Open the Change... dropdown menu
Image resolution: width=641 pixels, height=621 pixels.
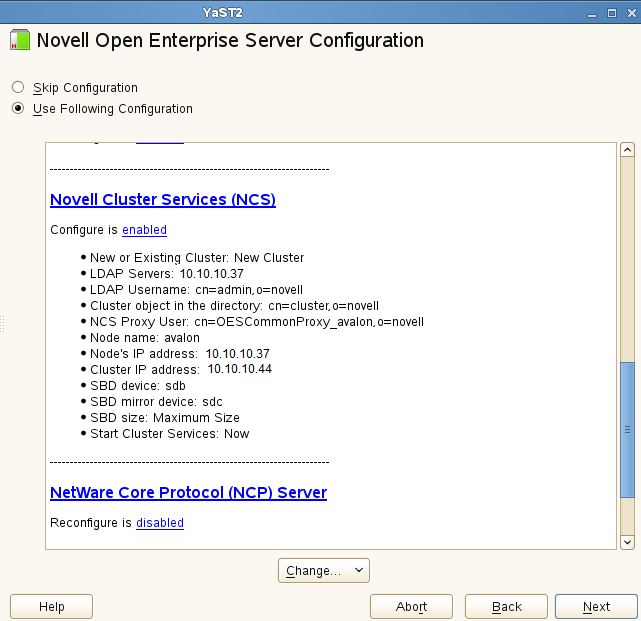pyautogui.click(x=324, y=570)
